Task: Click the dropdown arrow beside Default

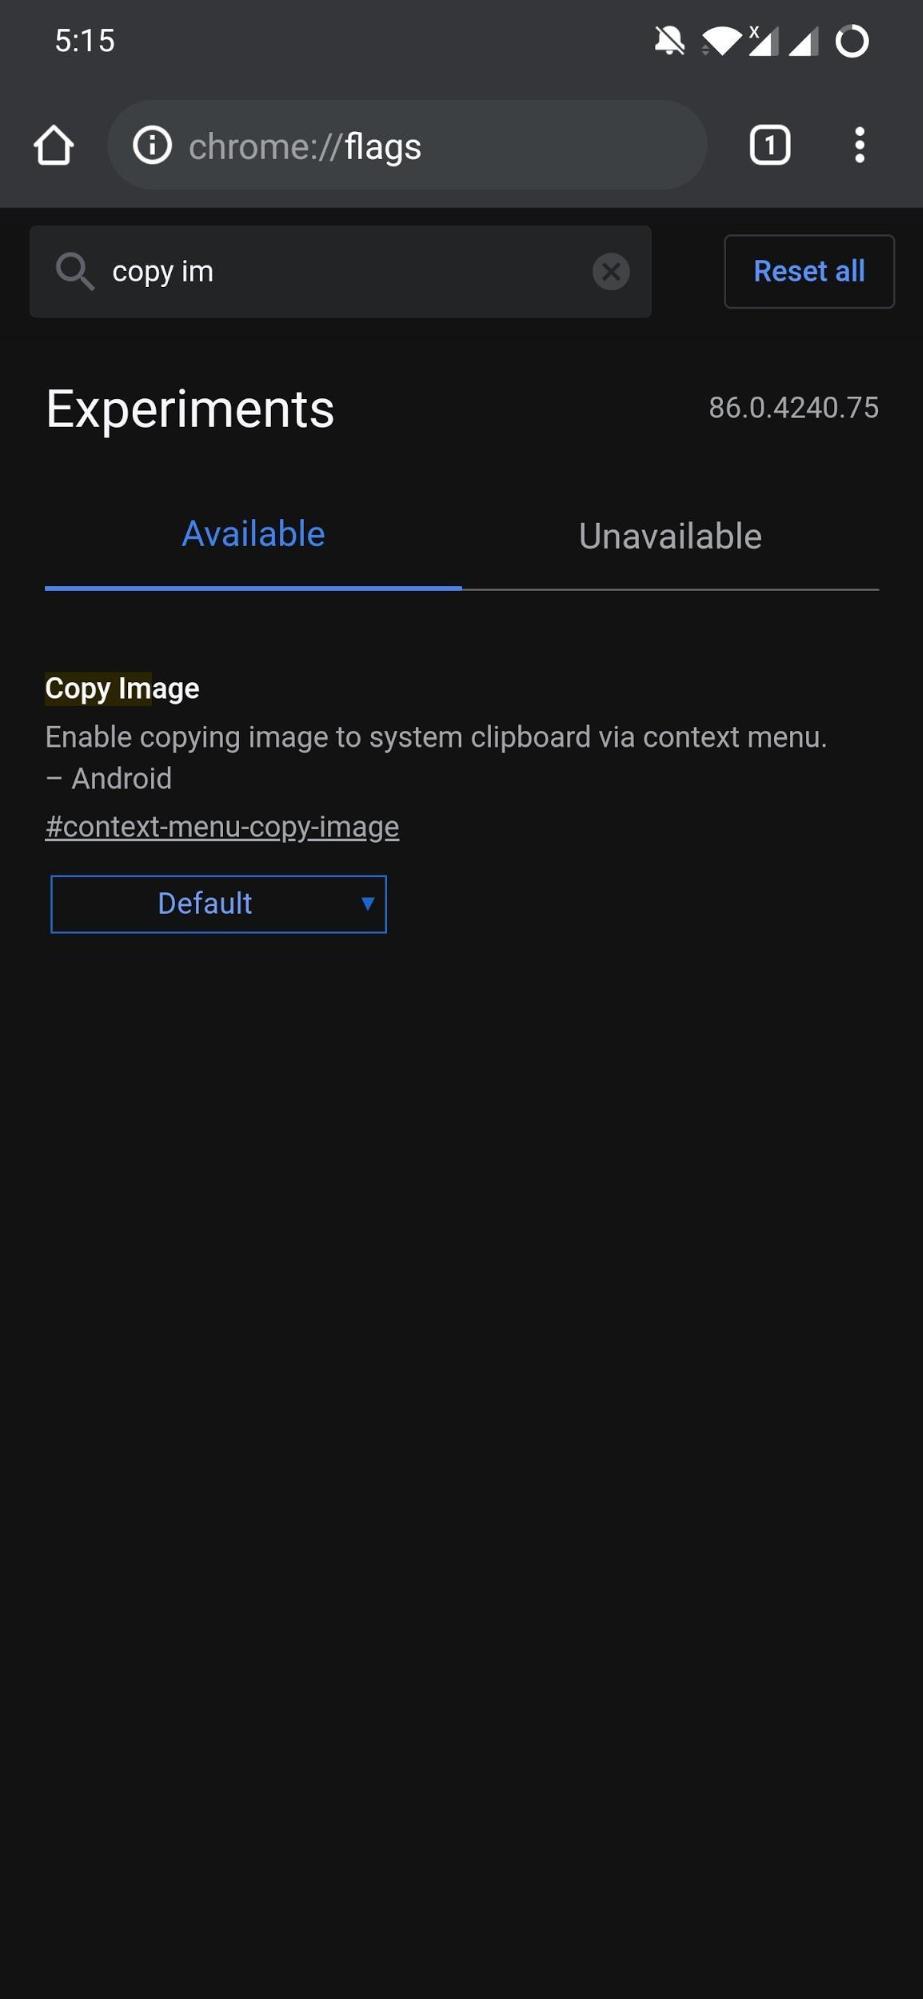Action: click(x=368, y=904)
